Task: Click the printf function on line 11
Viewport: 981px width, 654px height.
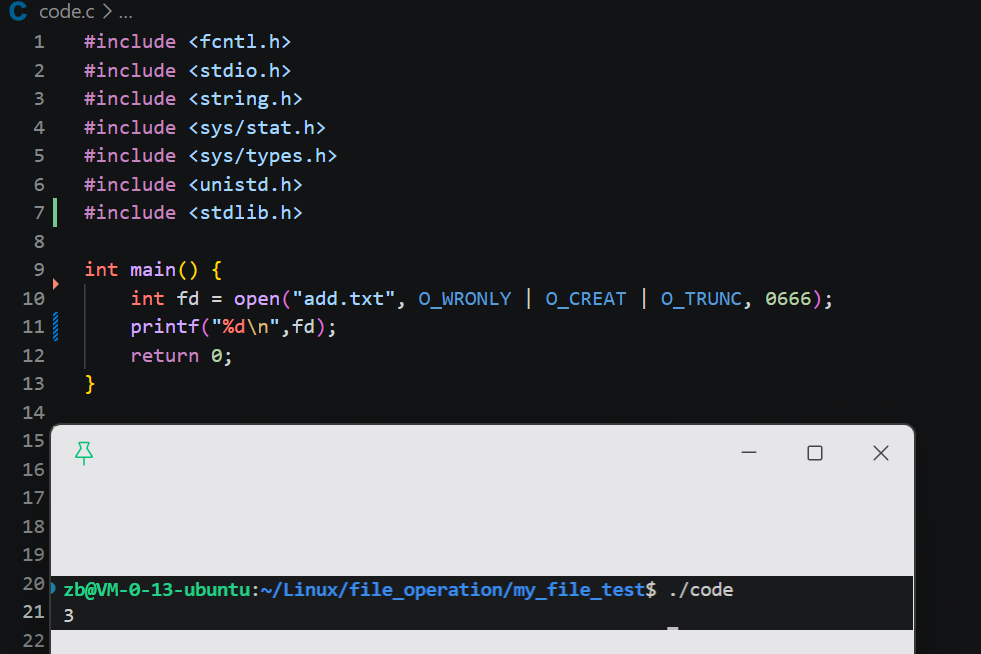Action: tap(165, 327)
